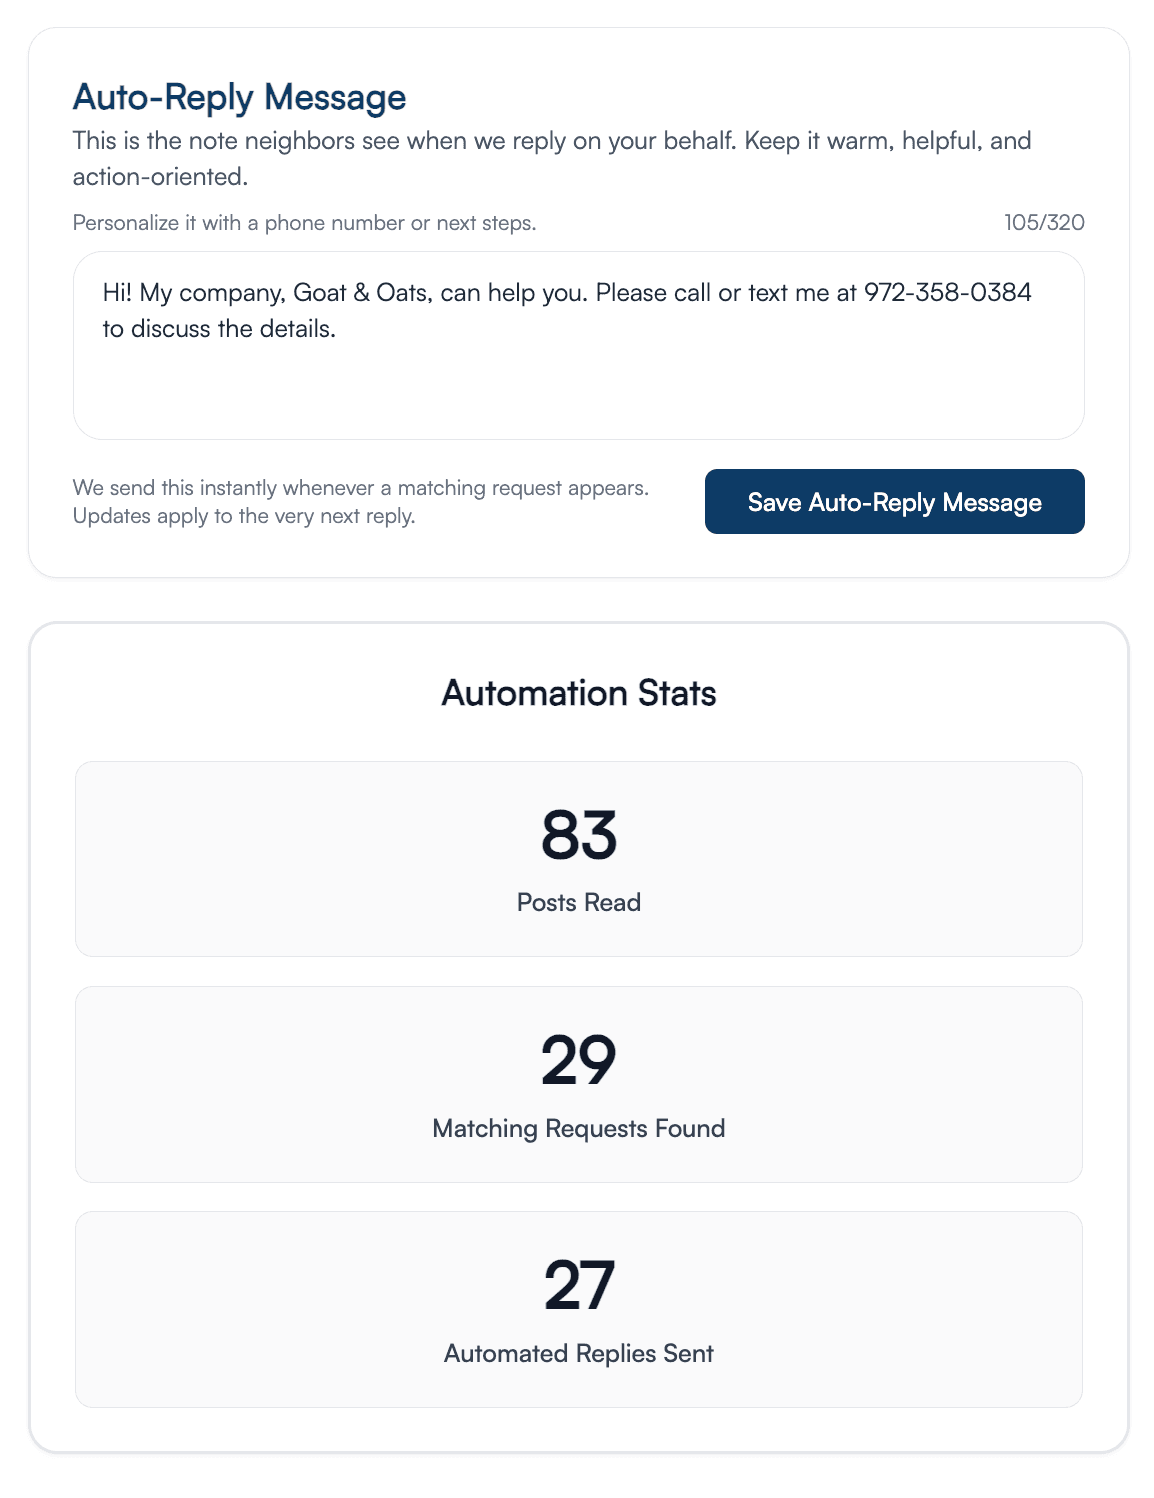Click the 105/320 character counter
The image size is (1154, 1498).
click(1043, 222)
